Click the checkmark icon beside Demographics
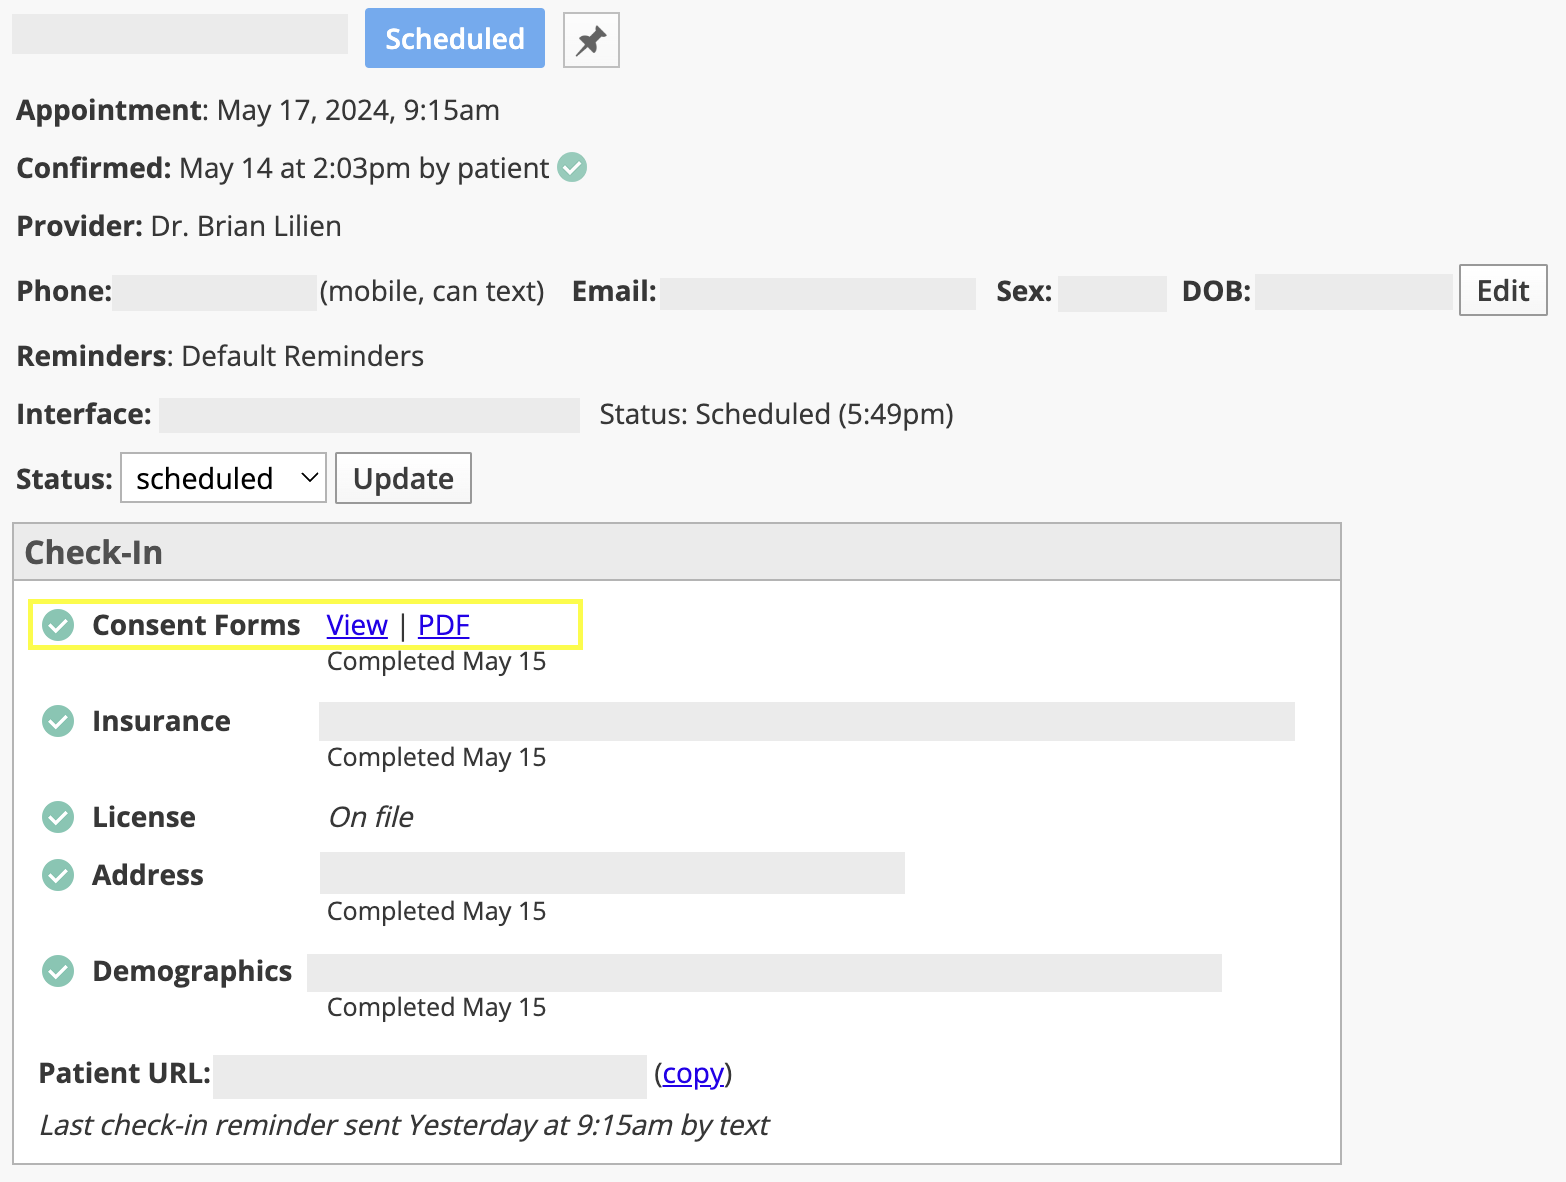 pos(58,971)
